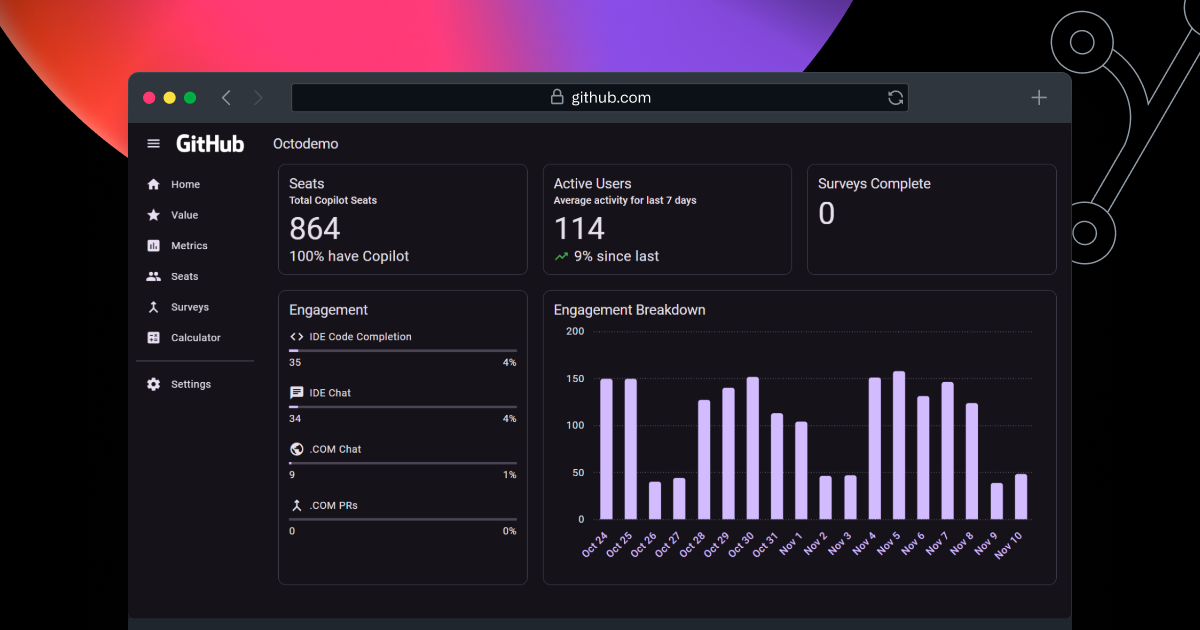This screenshot has width=1200, height=630.
Task: Click the Seats people icon
Action: (x=153, y=277)
